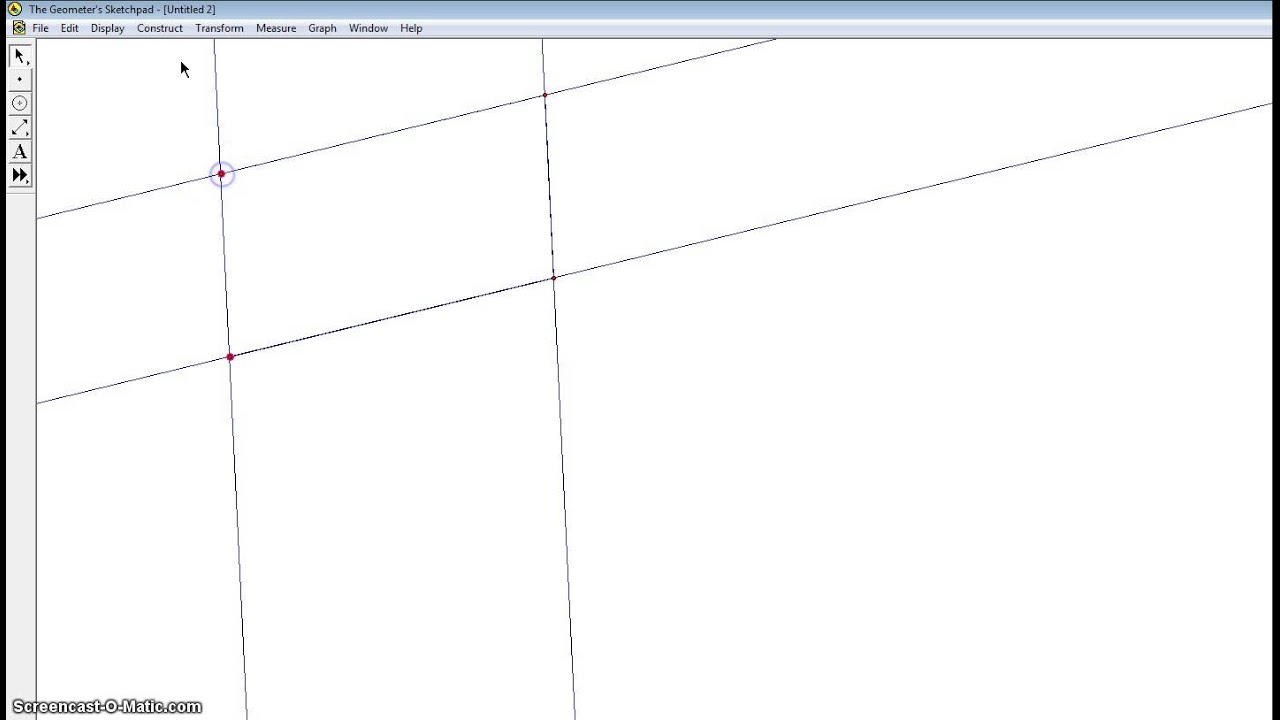Expand the Selection Arrow tool palette triangle
This screenshot has height=720, width=1280.
[x=27, y=62]
